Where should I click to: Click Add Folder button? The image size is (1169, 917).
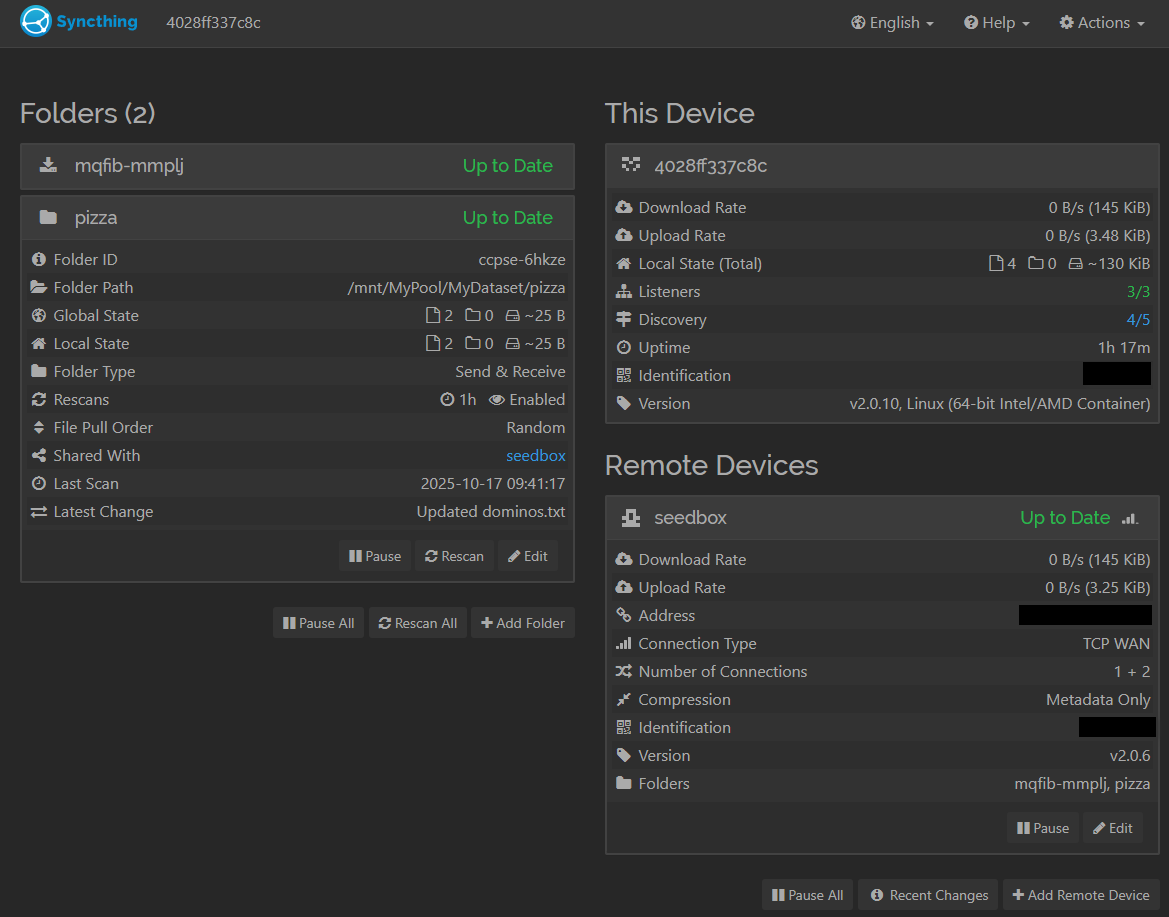[x=522, y=623]
